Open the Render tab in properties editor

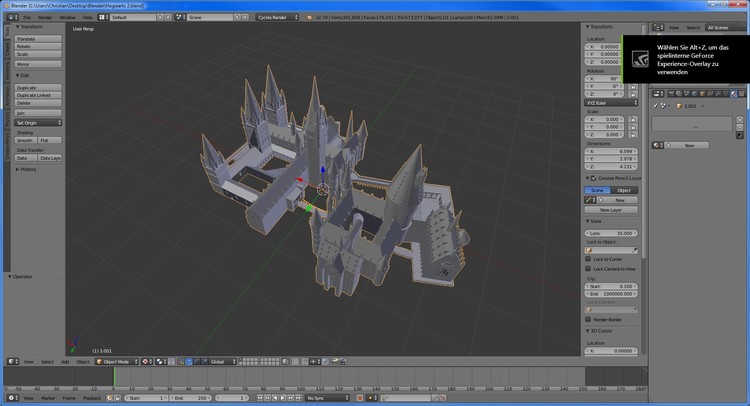click(x=671, y=94)
